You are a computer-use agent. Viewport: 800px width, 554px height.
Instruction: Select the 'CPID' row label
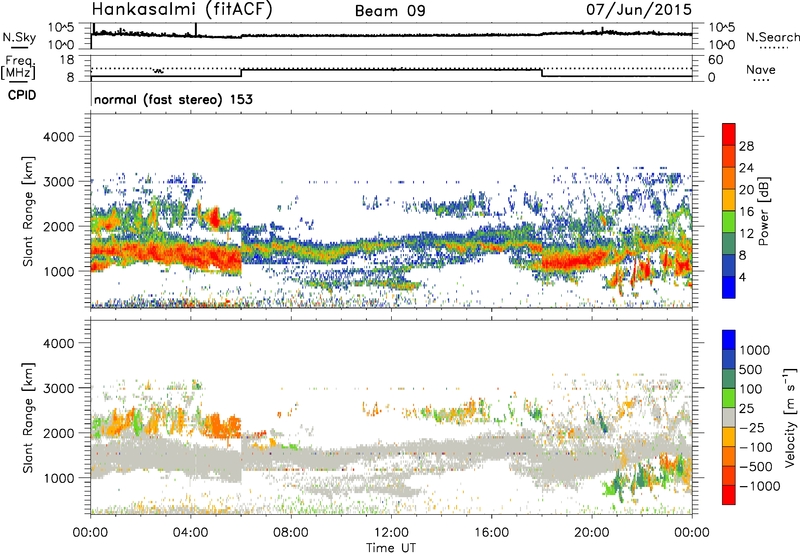click(22, 95)
